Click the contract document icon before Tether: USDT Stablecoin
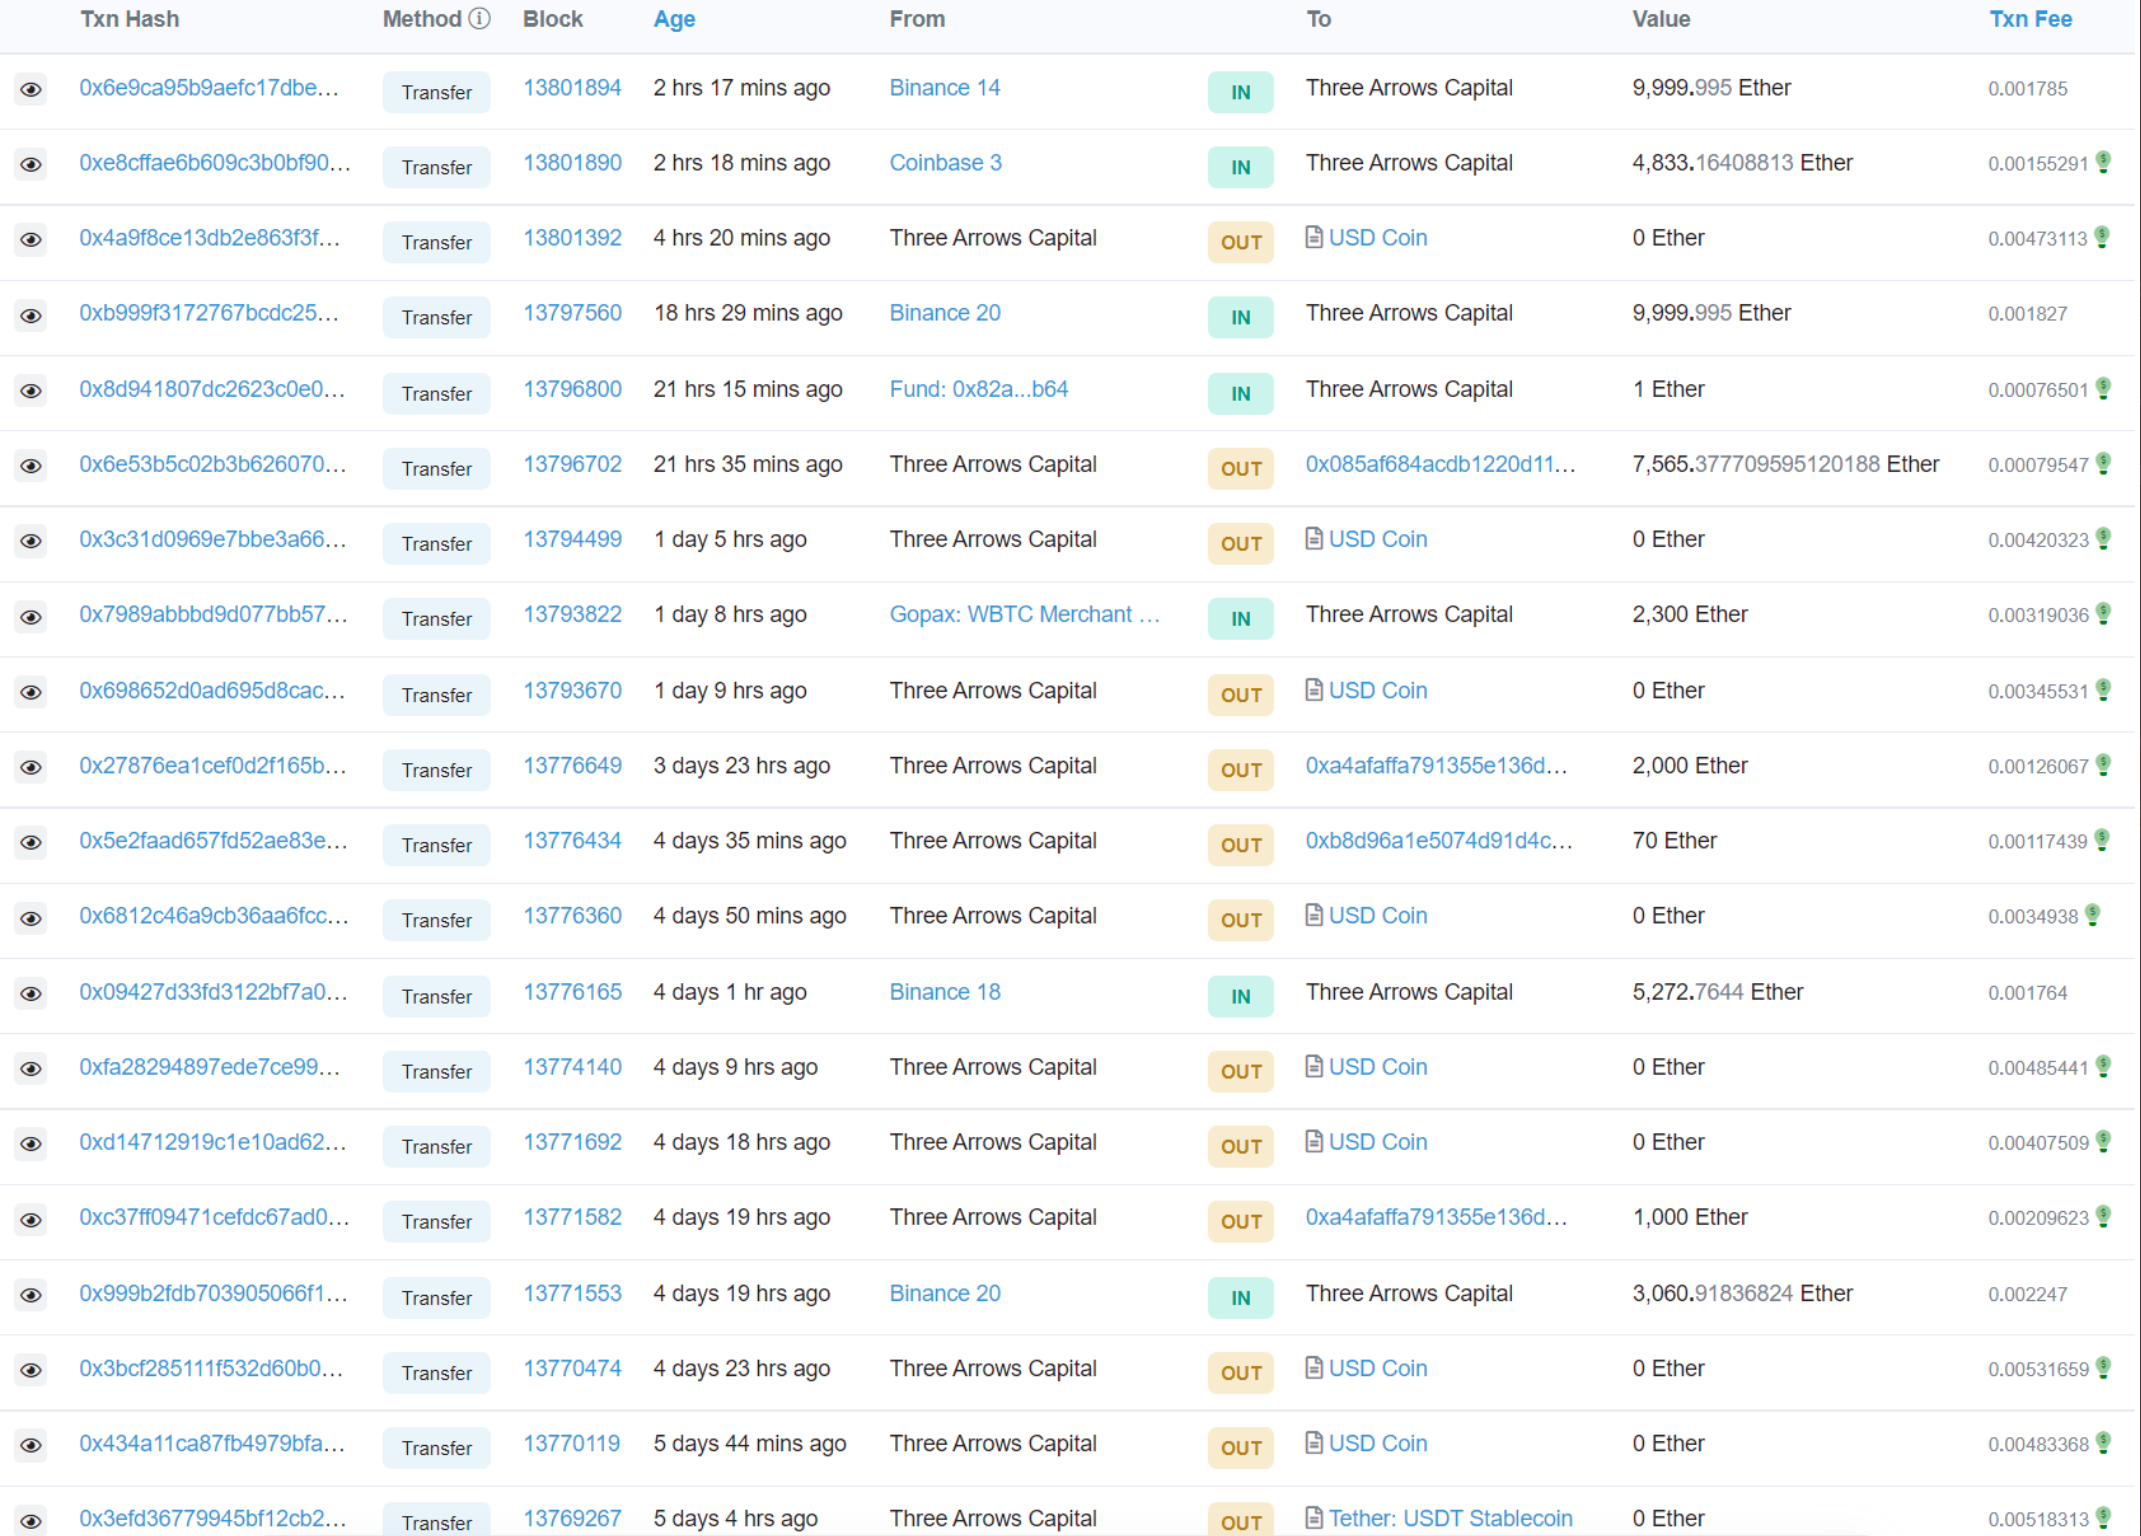The width and height of the screenshot is (2141, 1536). click(1315, 1518)
